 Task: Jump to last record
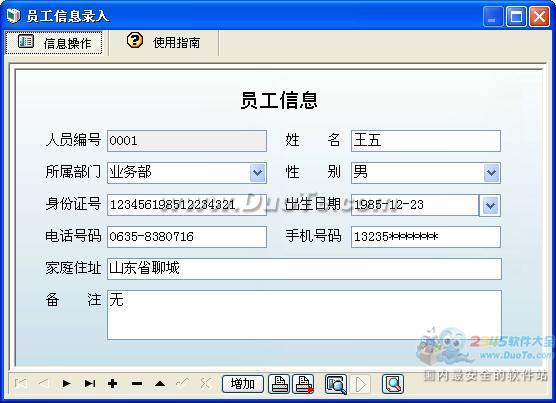click(90, 384)
